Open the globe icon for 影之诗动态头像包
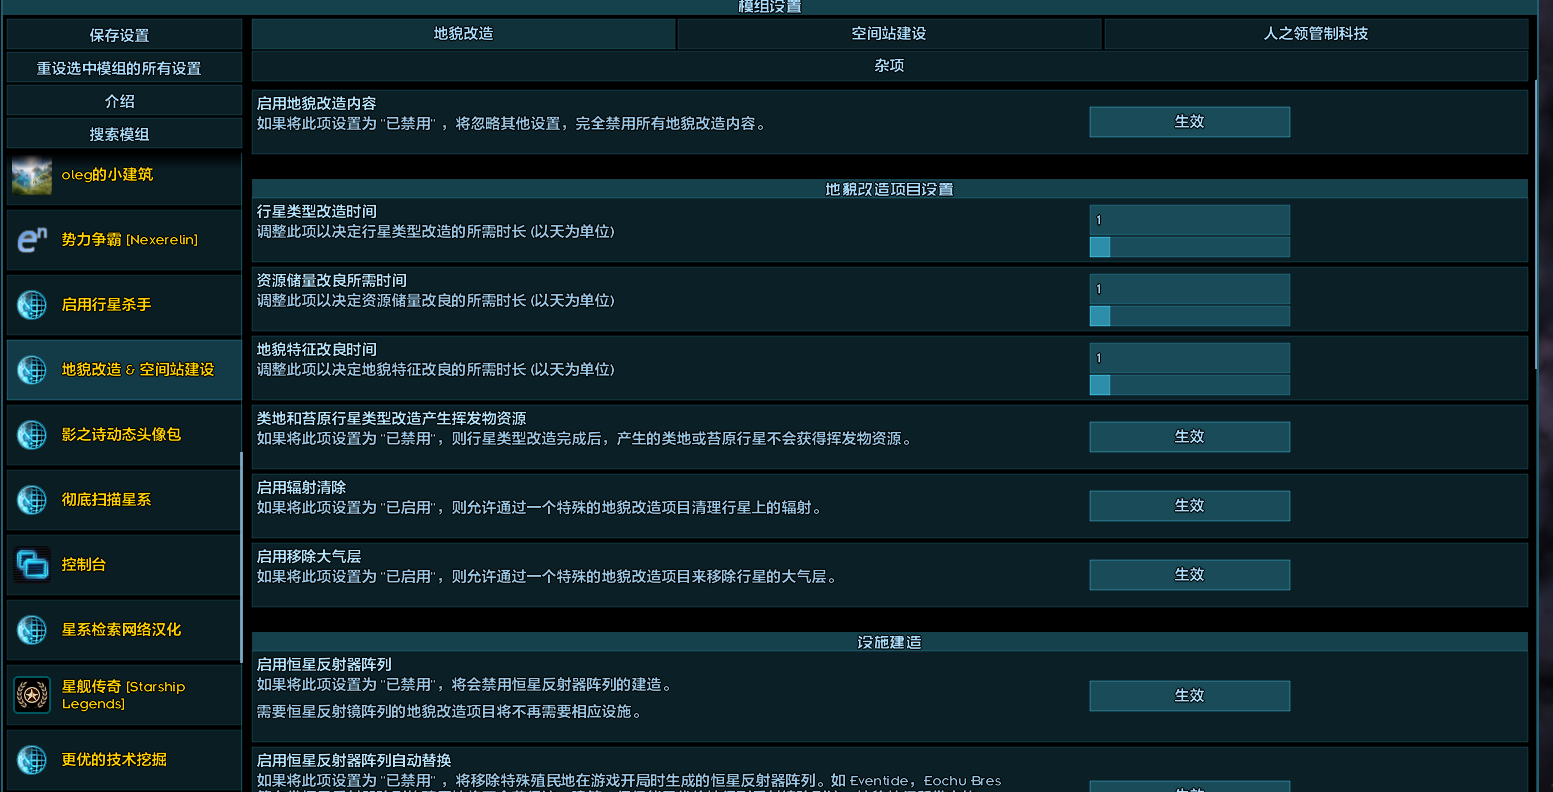 [32, 435]
